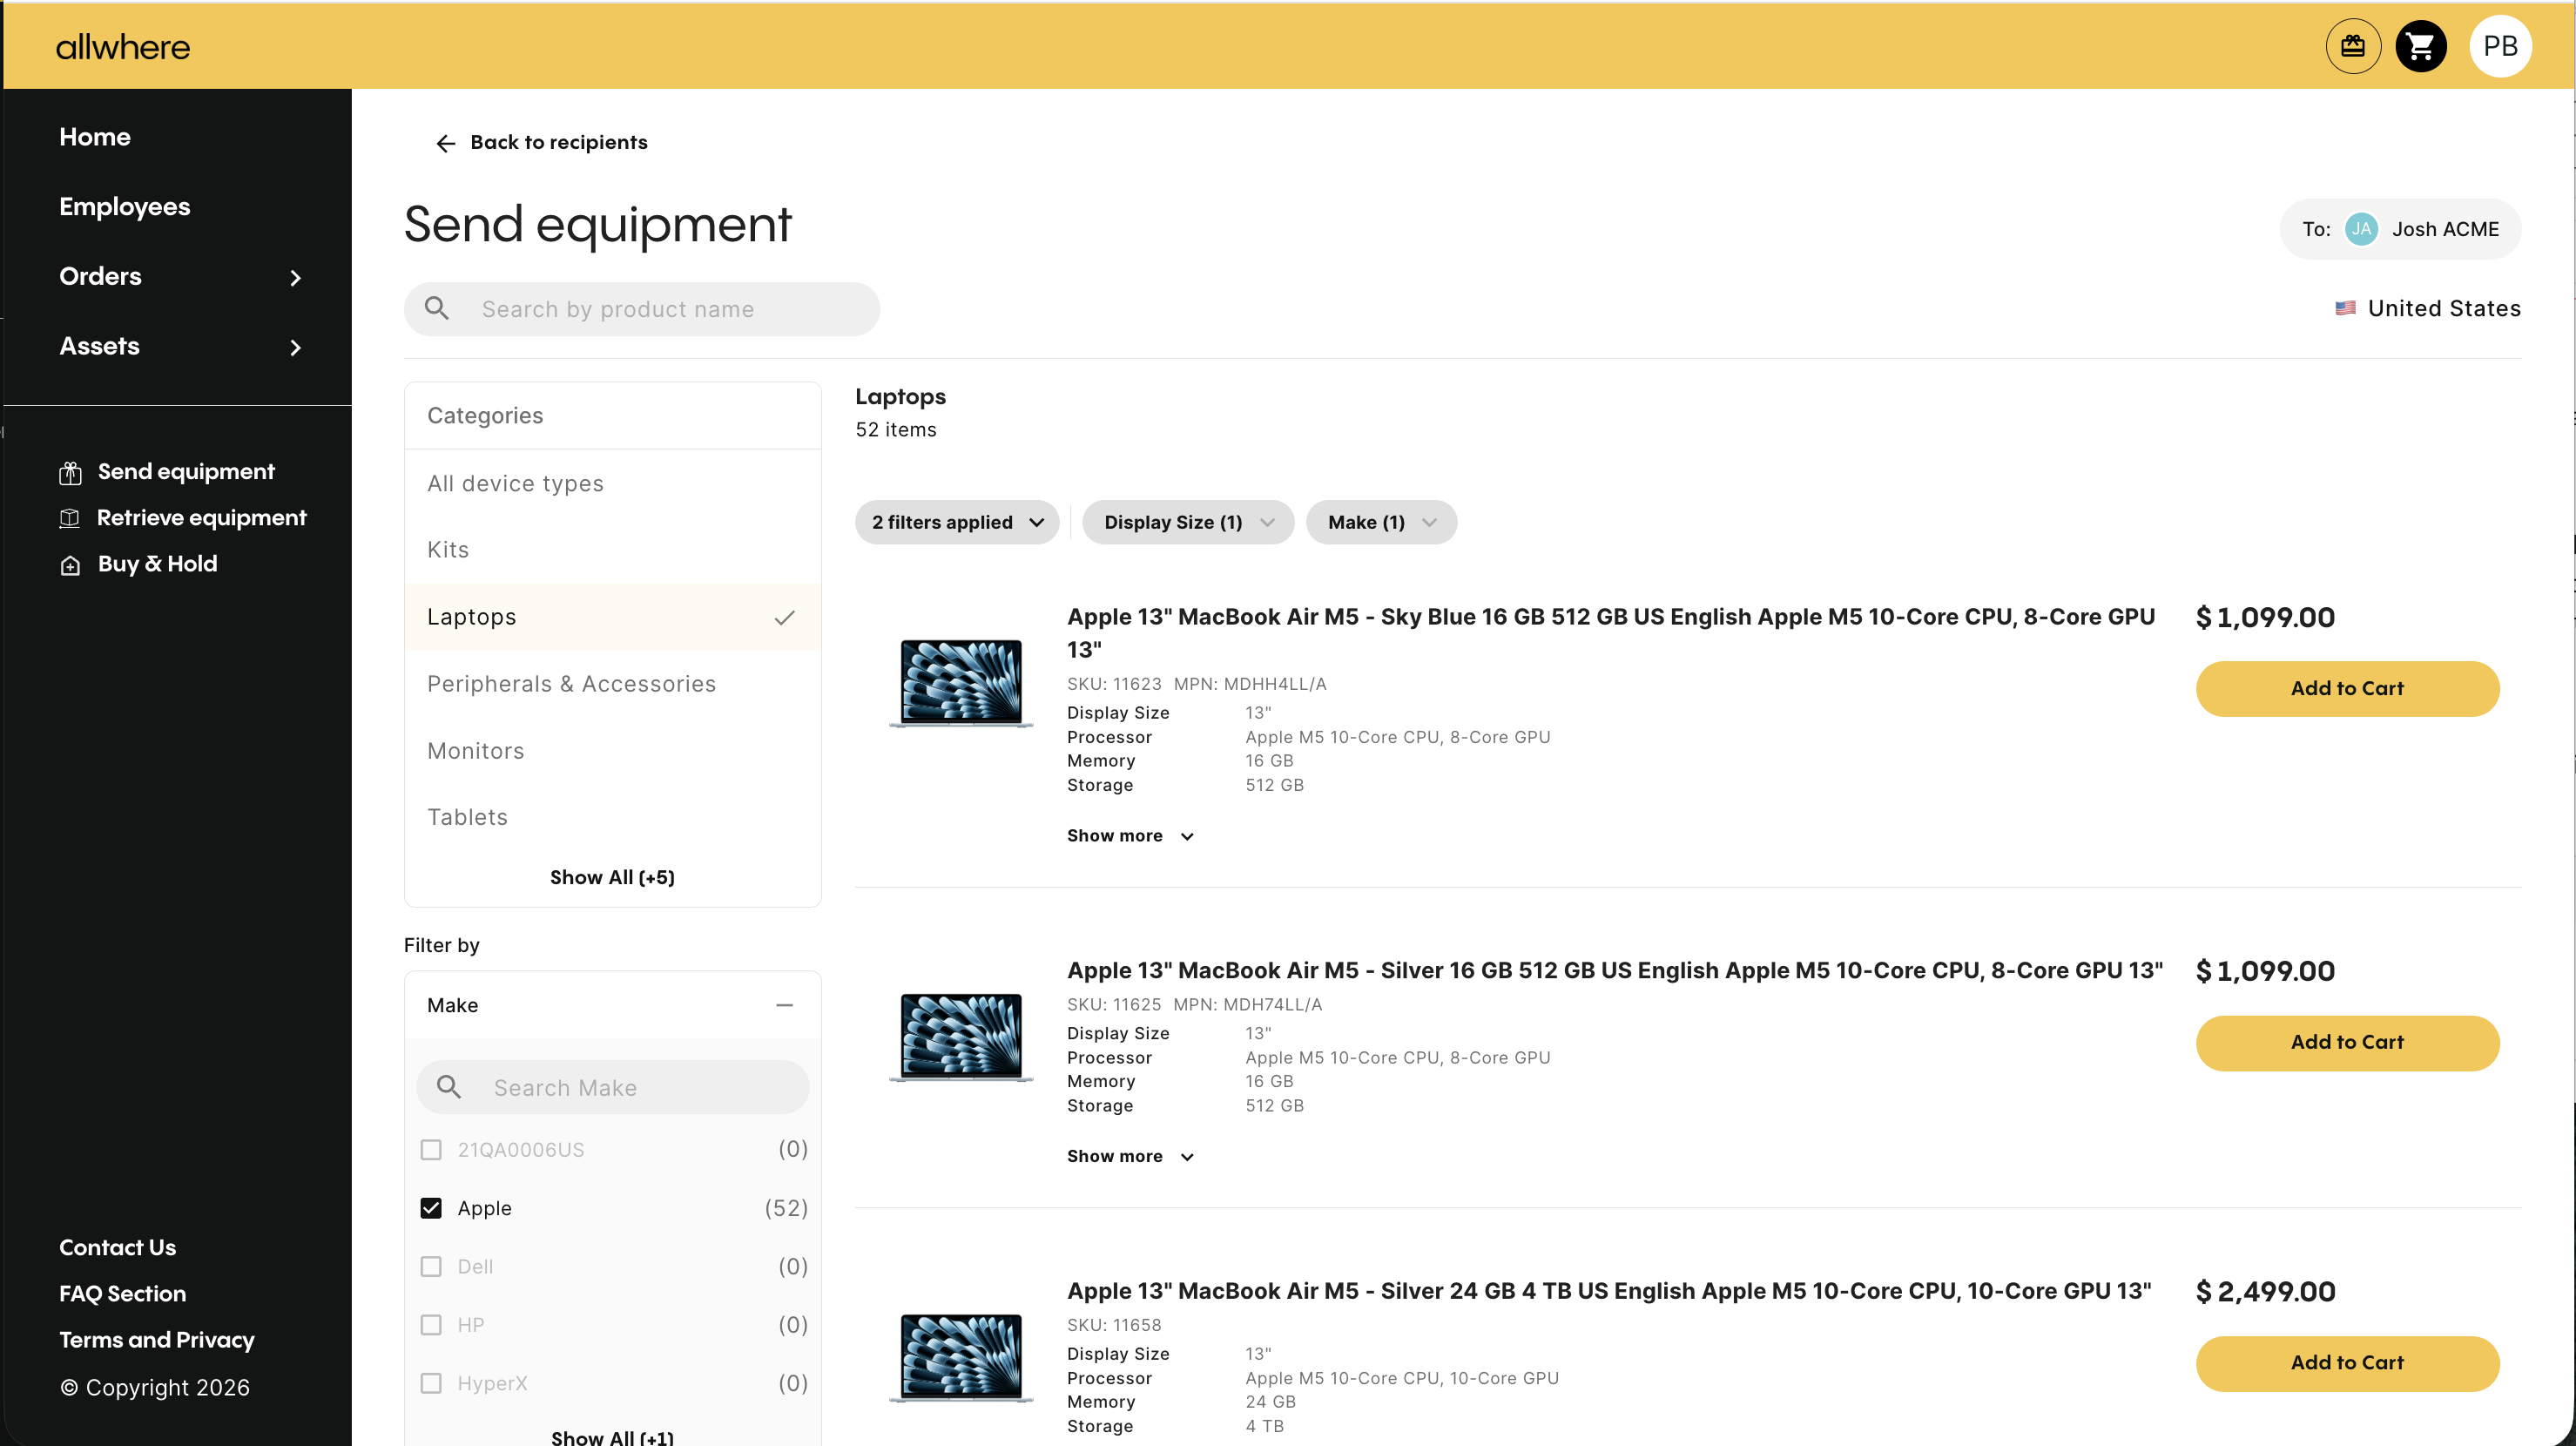Open the Display Size (1) filter dropdown
2576x1446 pixels.
point(1188,522)
